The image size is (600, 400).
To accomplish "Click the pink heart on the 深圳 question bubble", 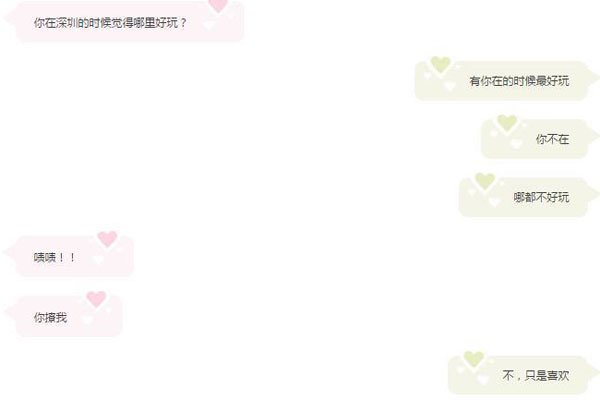I will [x=218, y=5].
